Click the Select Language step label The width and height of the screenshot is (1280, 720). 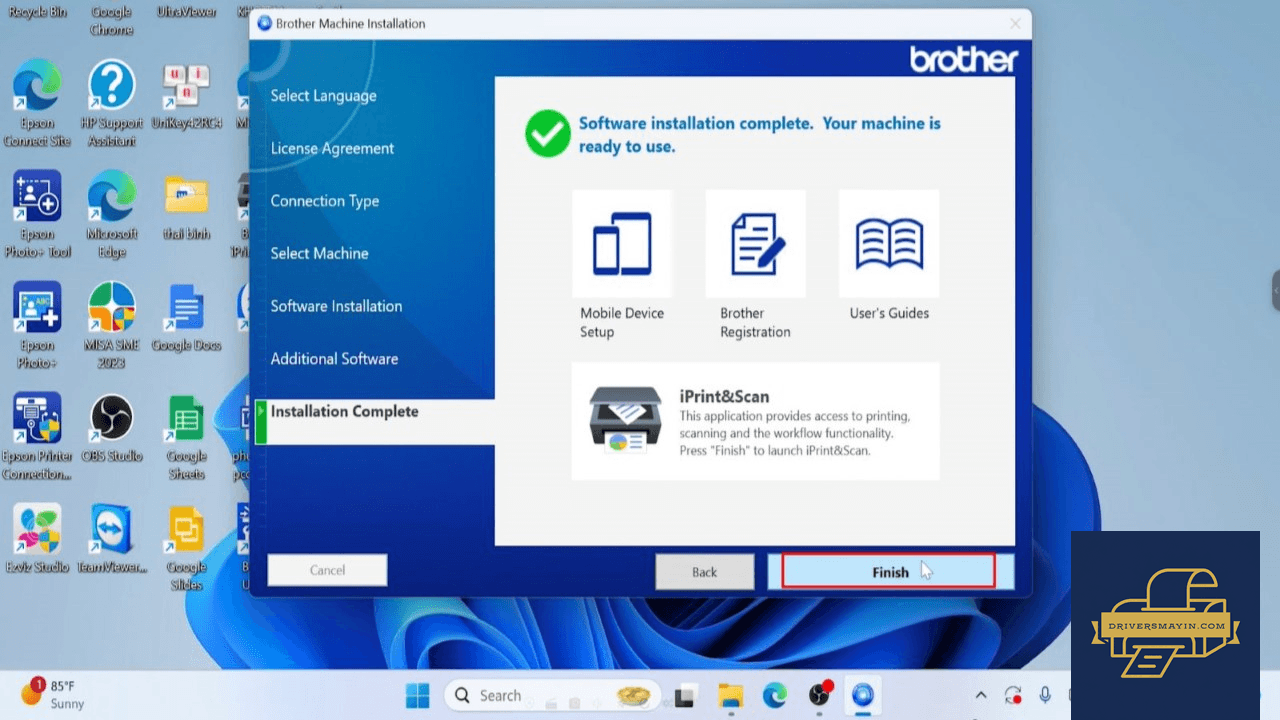323,96
